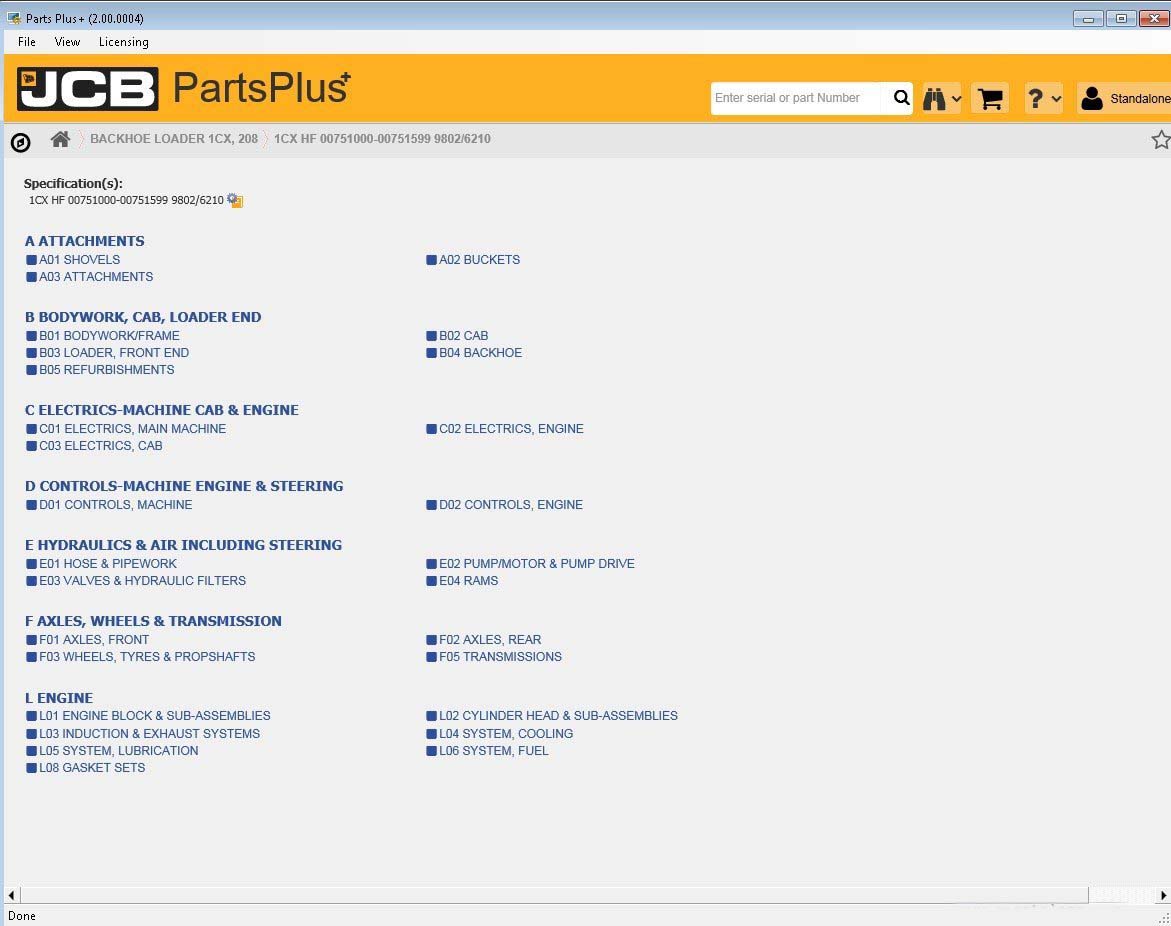Select F05 TRANSMISSIONS link
The image size is (1171, 926).
[500, 658]
